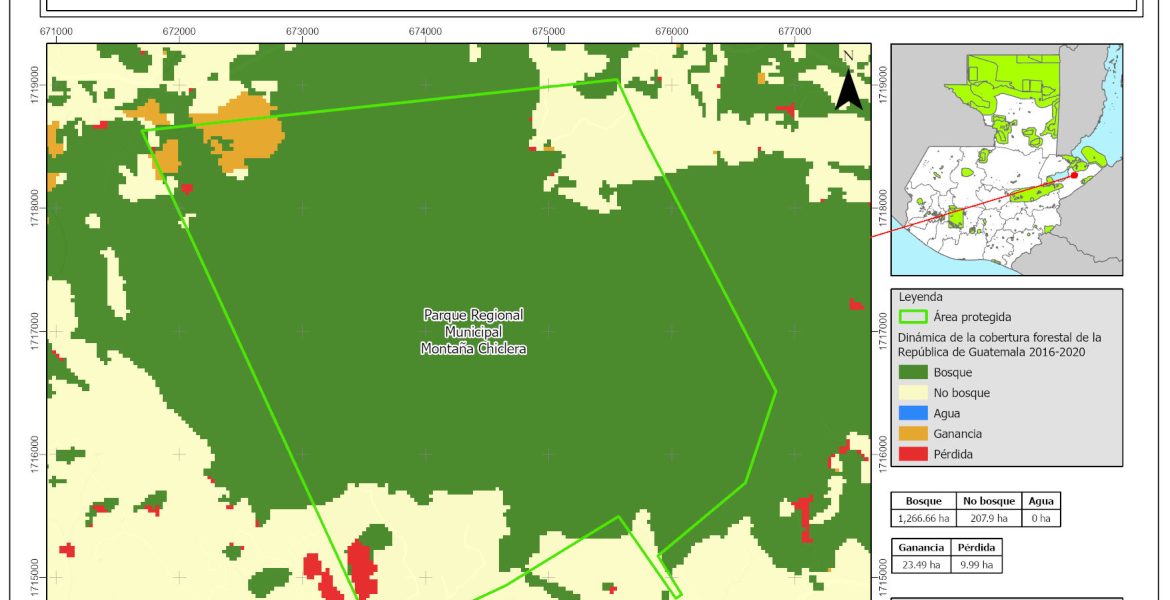
Task: Click the Parque Regional Municipal Montaña Chiclera label
Action: pyautogui.click(x=473, y=332)
